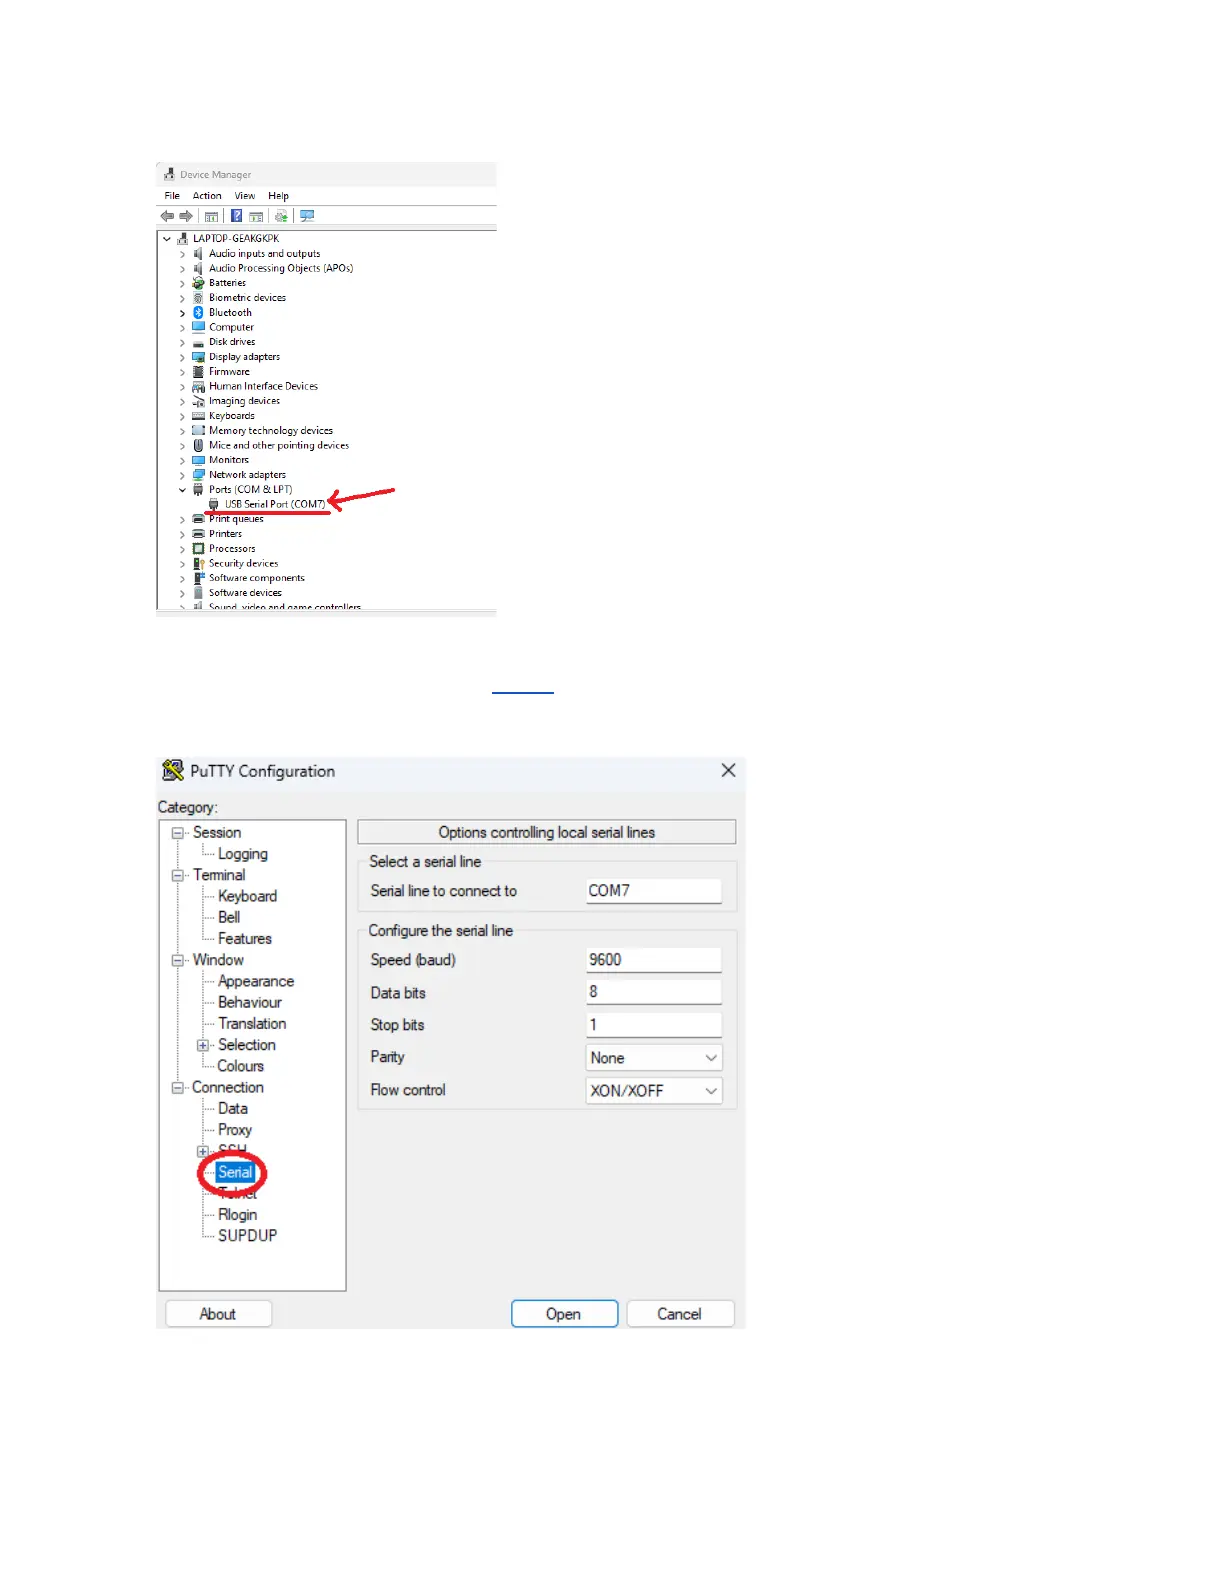This screenshot has height=1584, width=1224.
Task: Click the Biometric devices fingerprint icon
Action: [x=198, y=298]
